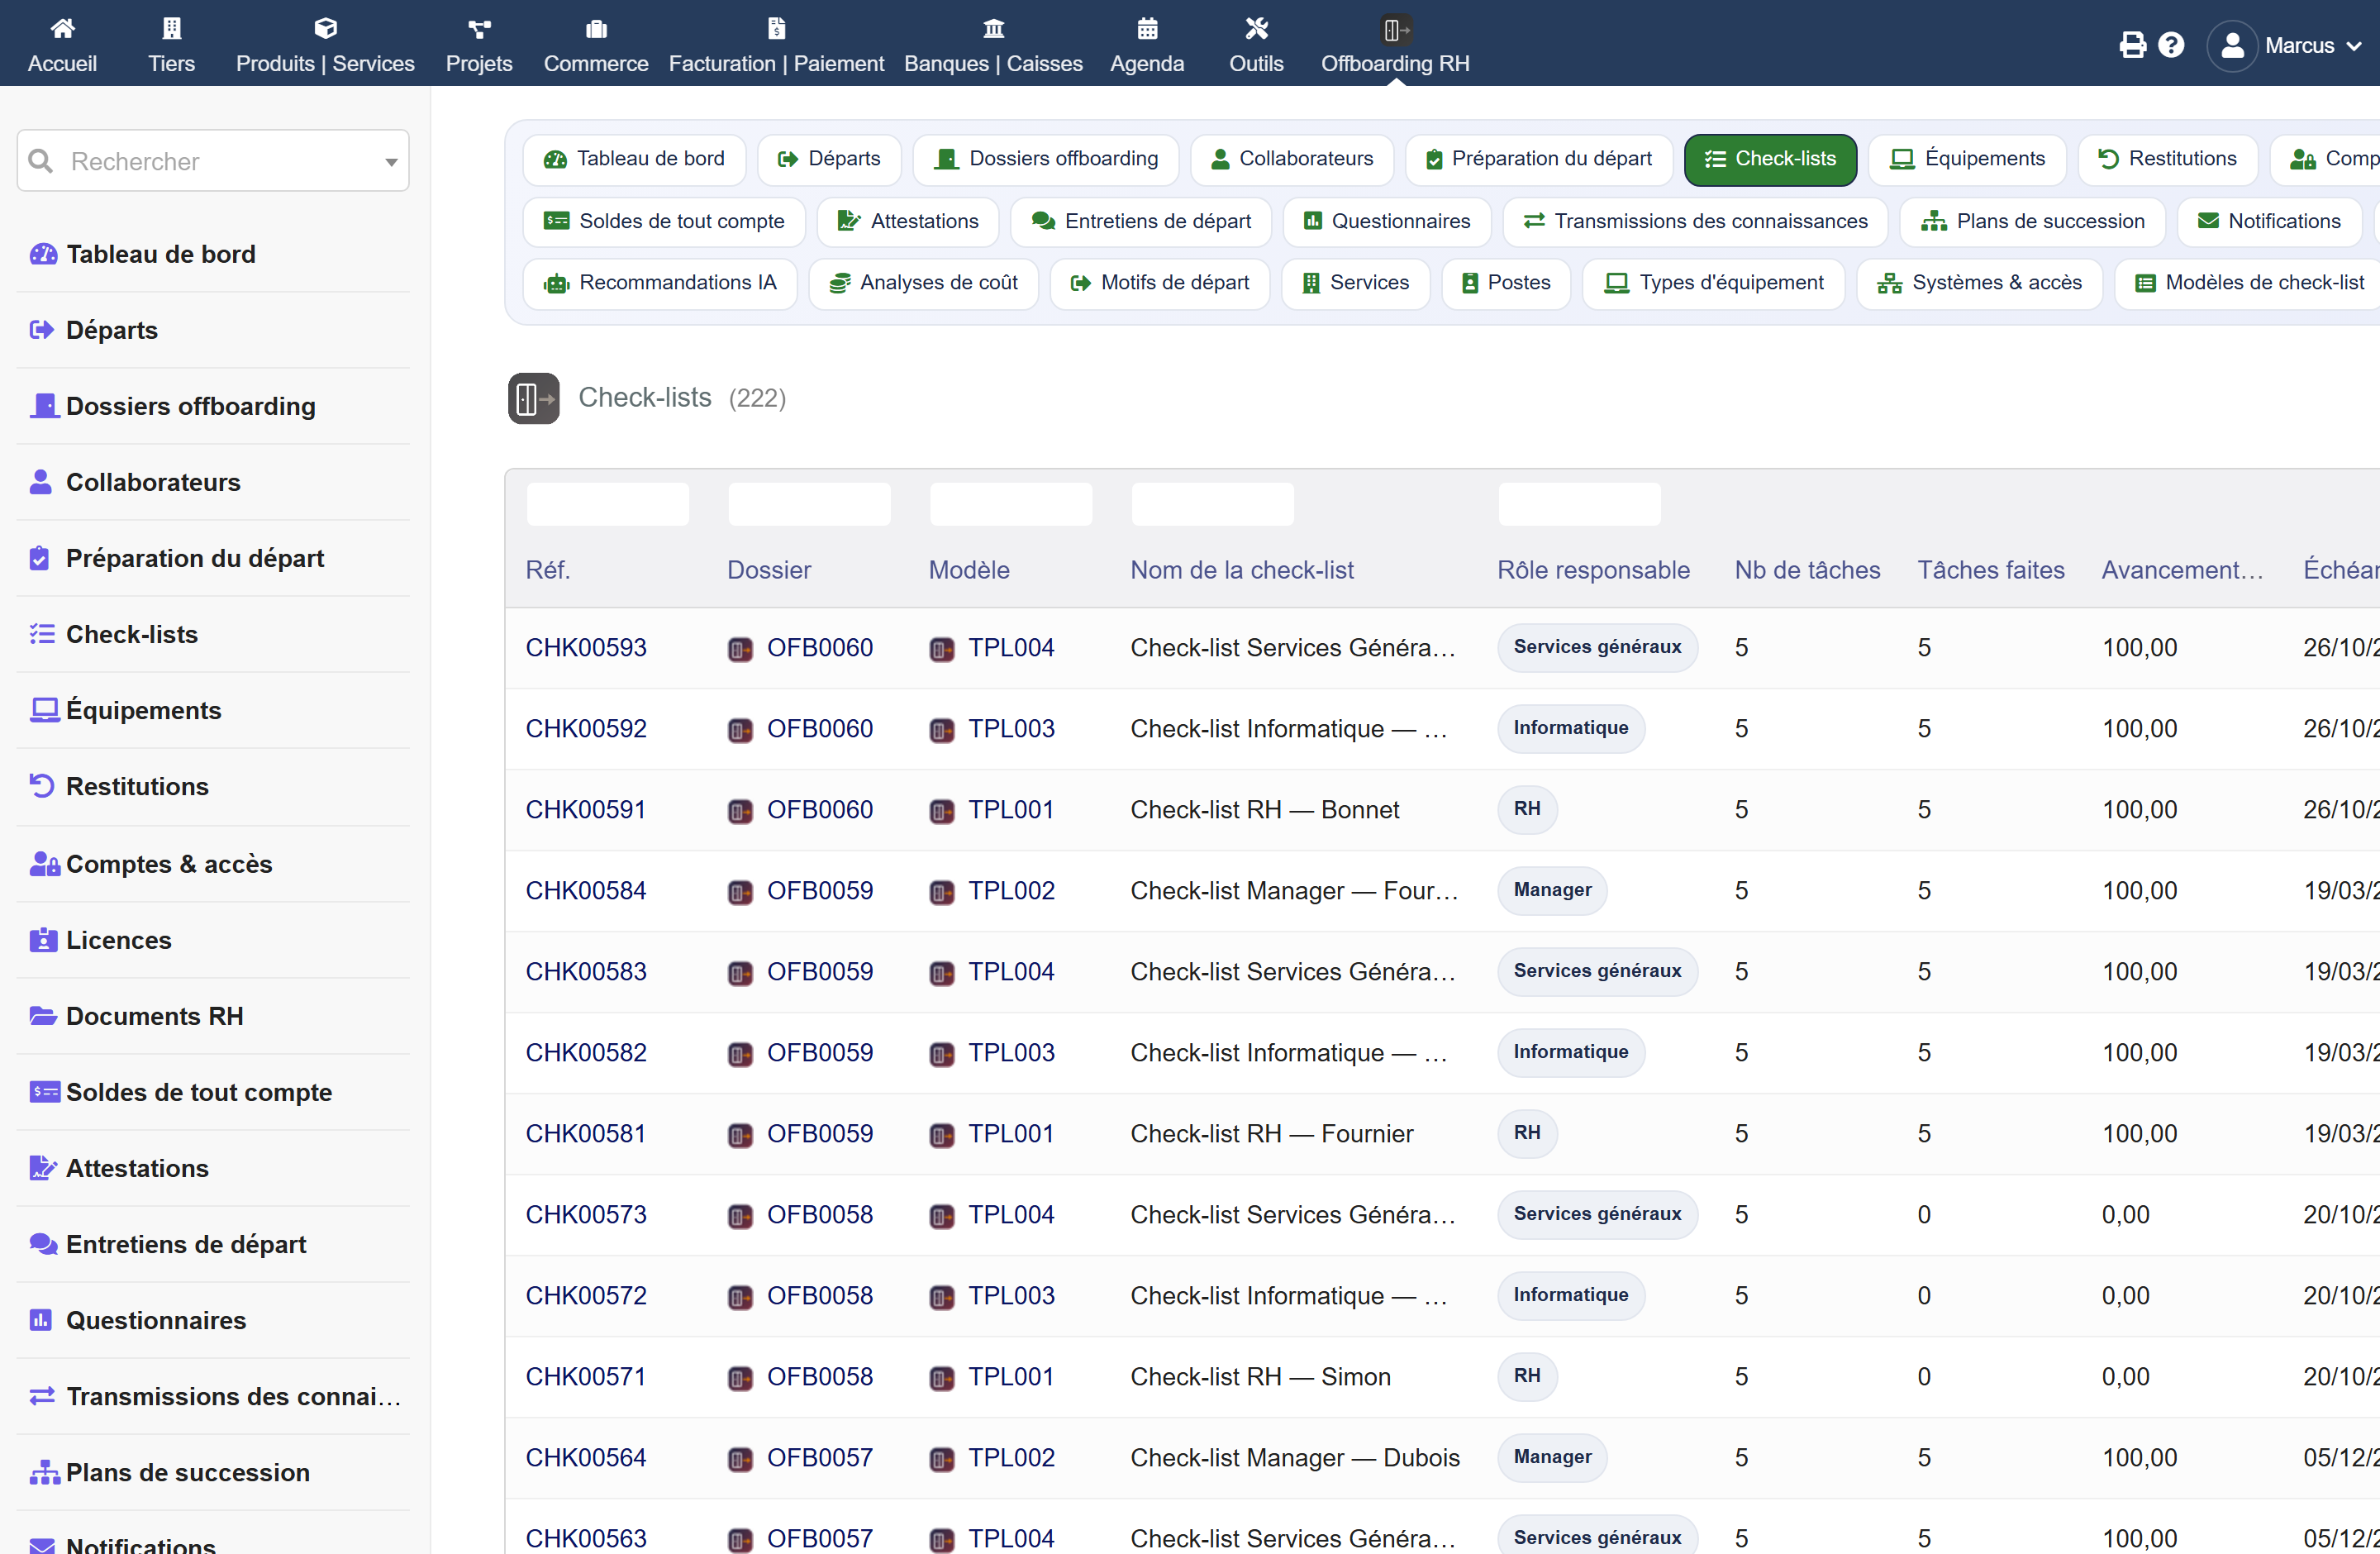Click the Réf. filter input field
Screen dimensions: 2380x1554
pyautogui.click(x=608, y=504)
